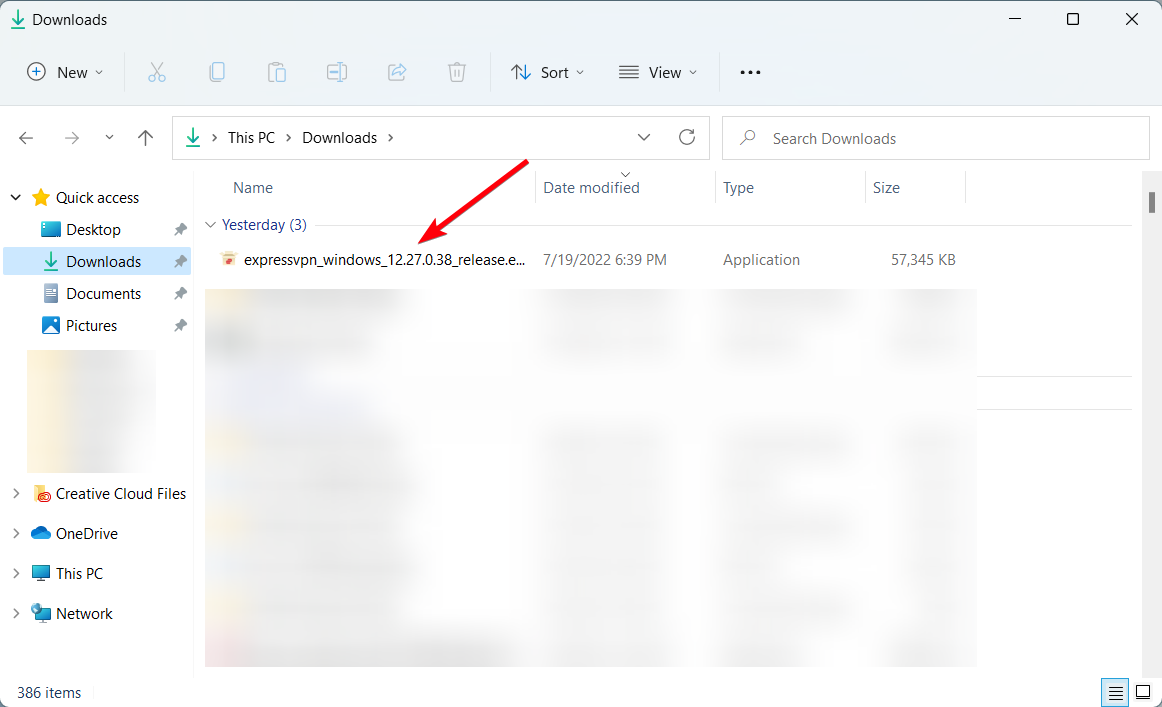The image size is (1162, 707).
Task: Go up one folder level with up arrow
Action: click(145, 138)
